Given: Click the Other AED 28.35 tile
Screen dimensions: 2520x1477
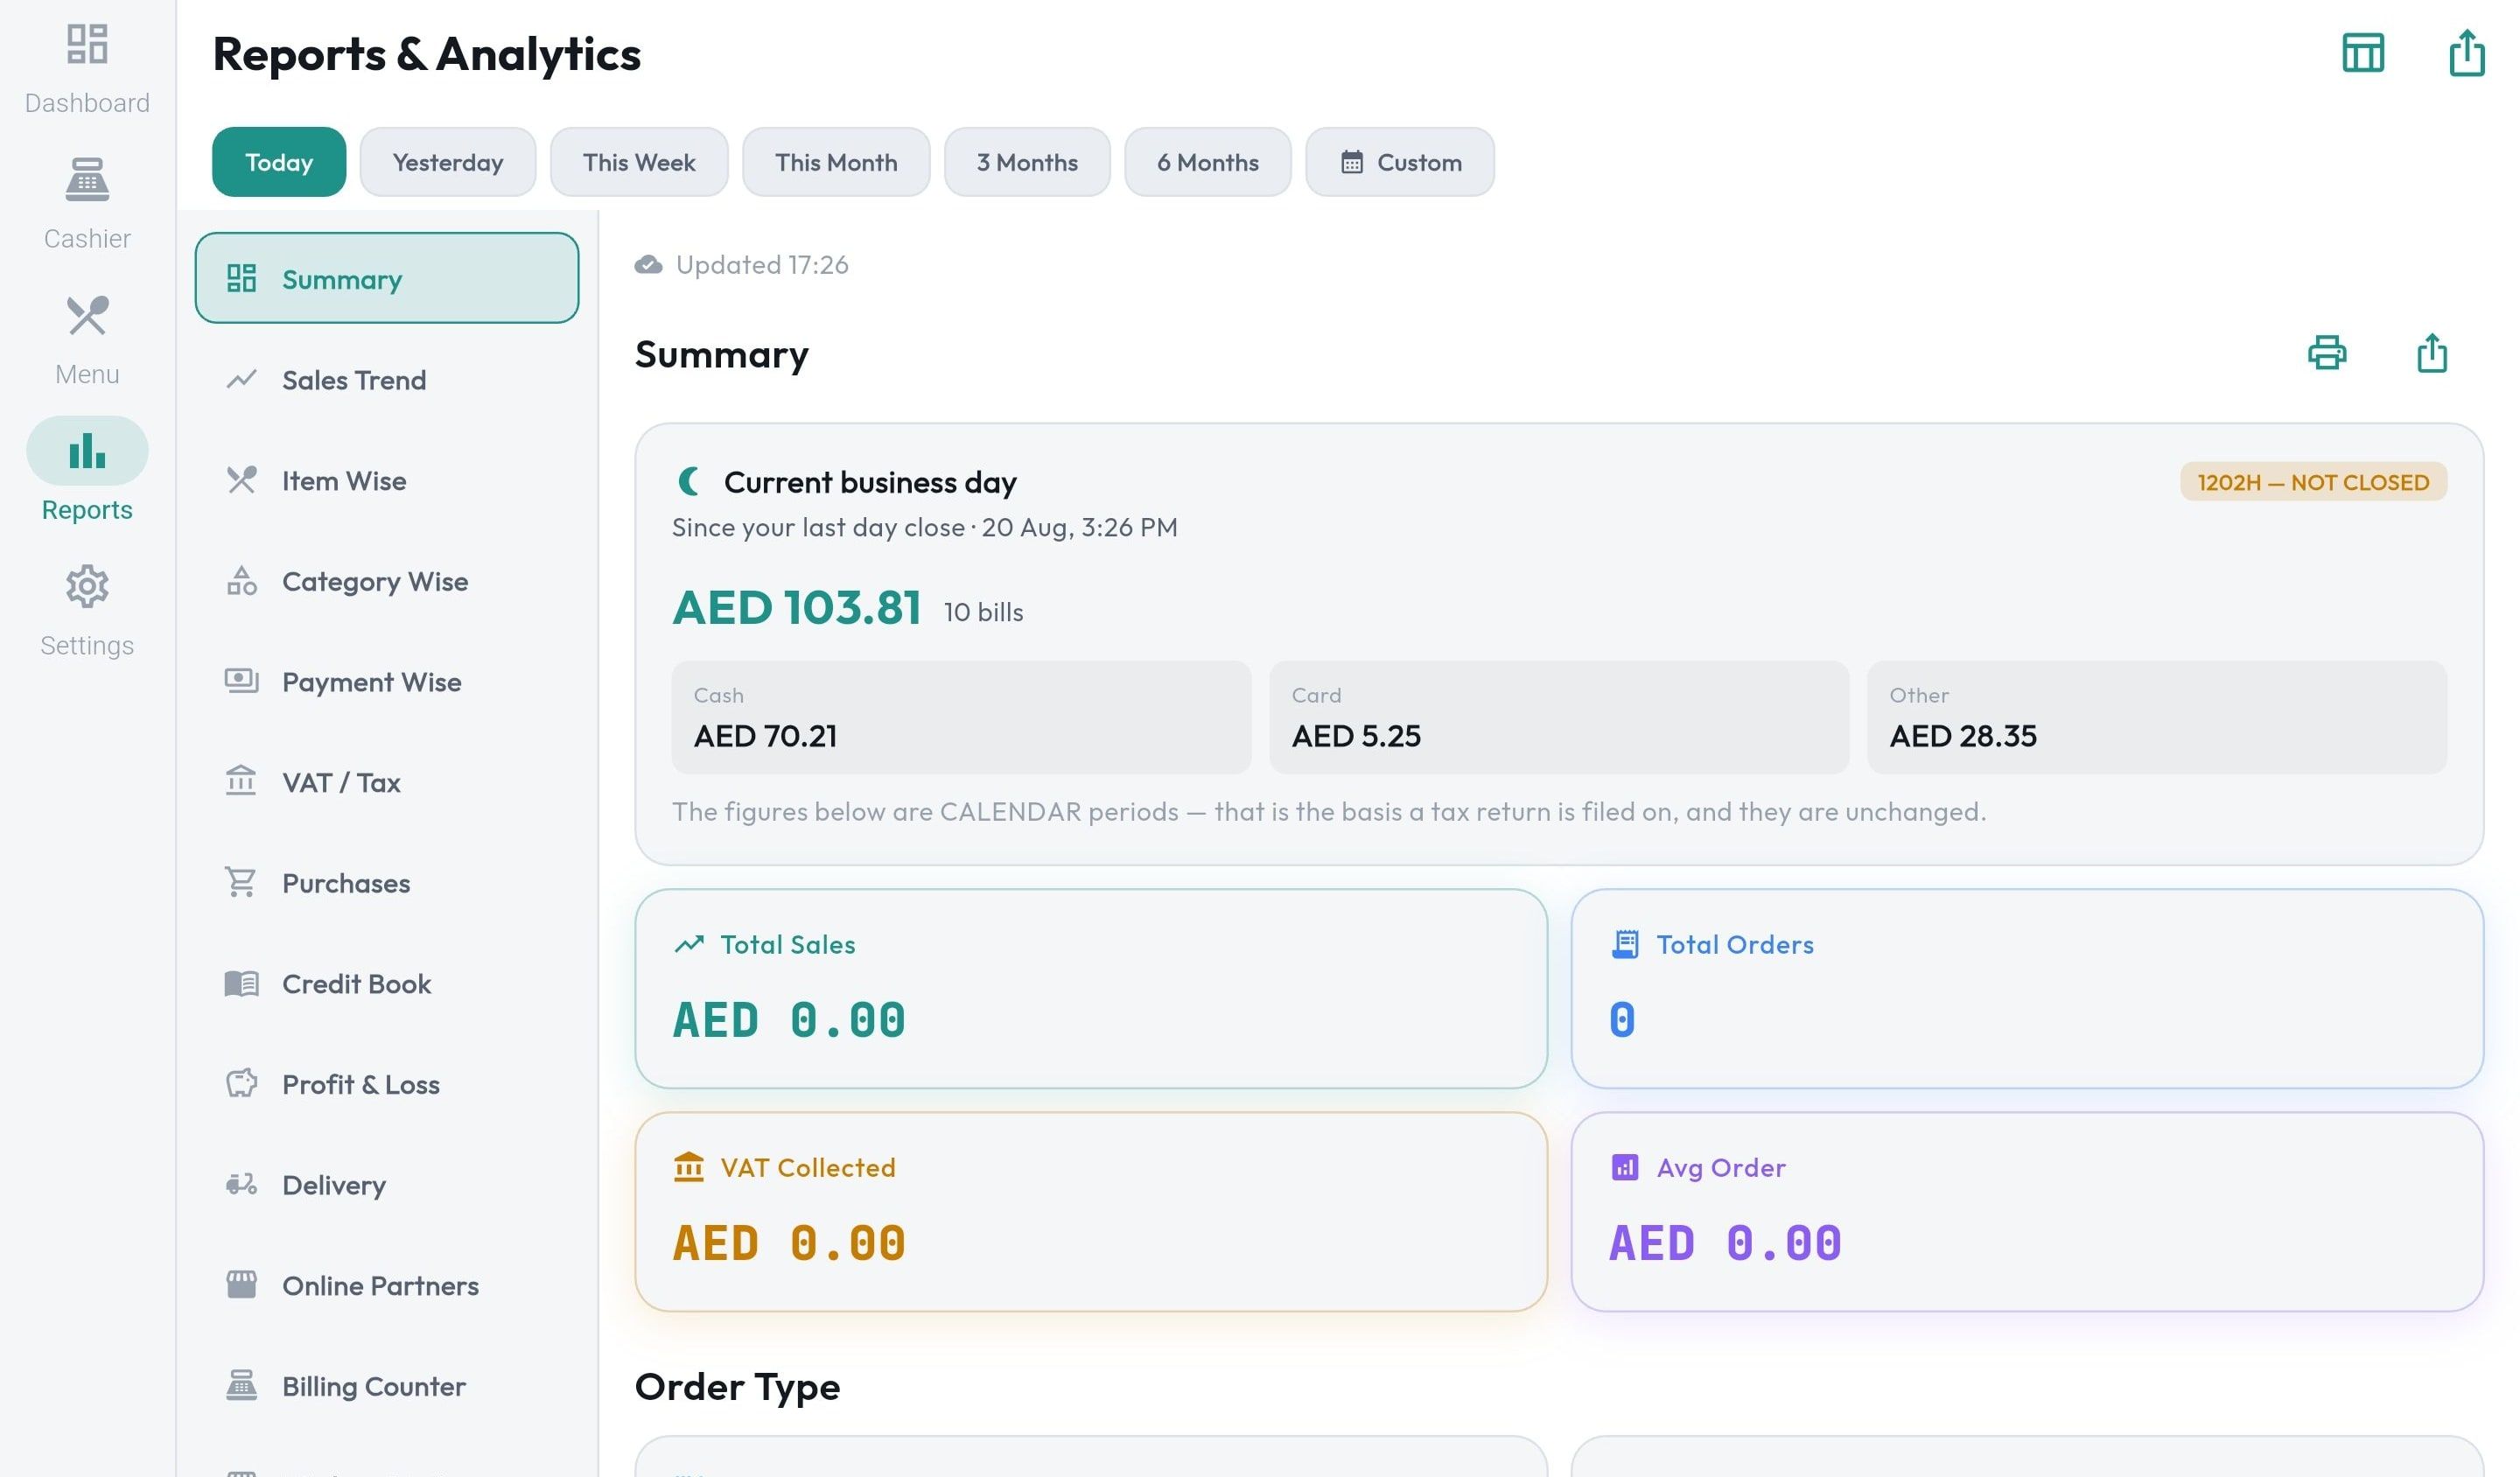Looking at the screenshot, I should tap(2156, 717).
